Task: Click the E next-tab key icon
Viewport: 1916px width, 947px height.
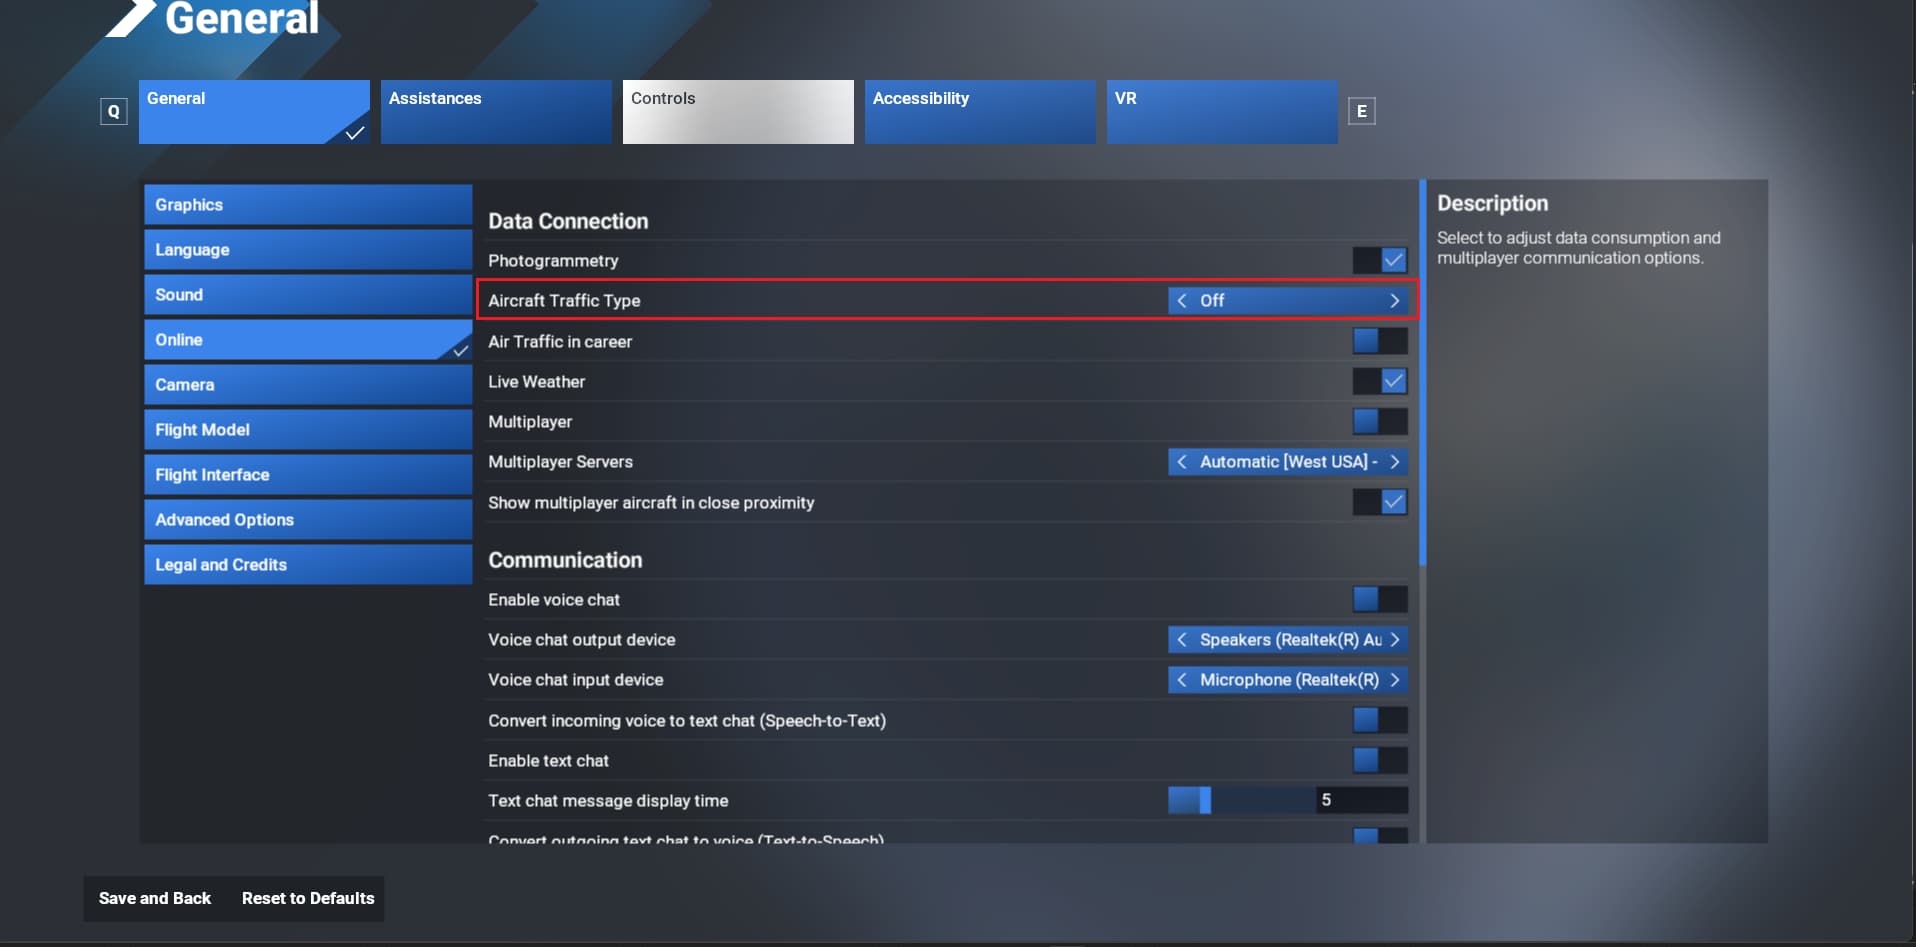Action: [1361, 111]
